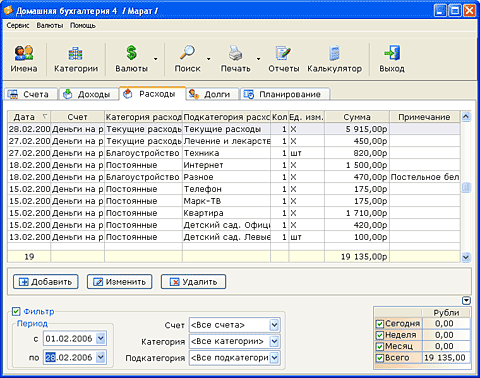Click the total 19 135,00р footer cell
Image resolution: width=480 pixels, height=378 pixels.
(x=357, y=257)
